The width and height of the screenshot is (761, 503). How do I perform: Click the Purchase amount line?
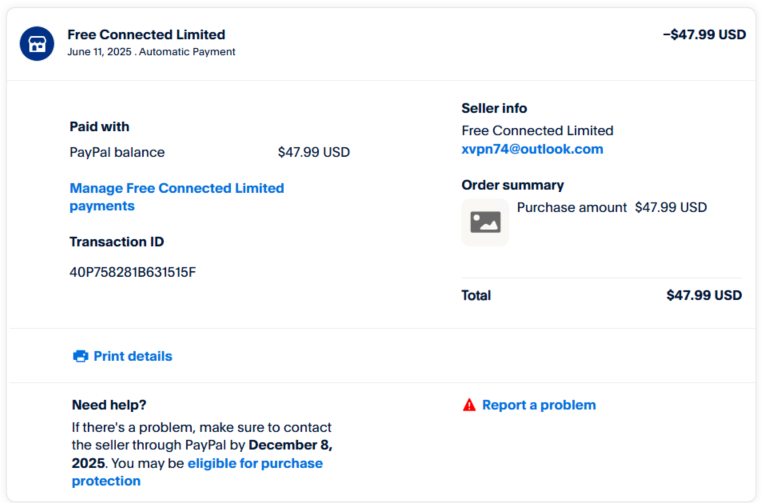point(612,207)
